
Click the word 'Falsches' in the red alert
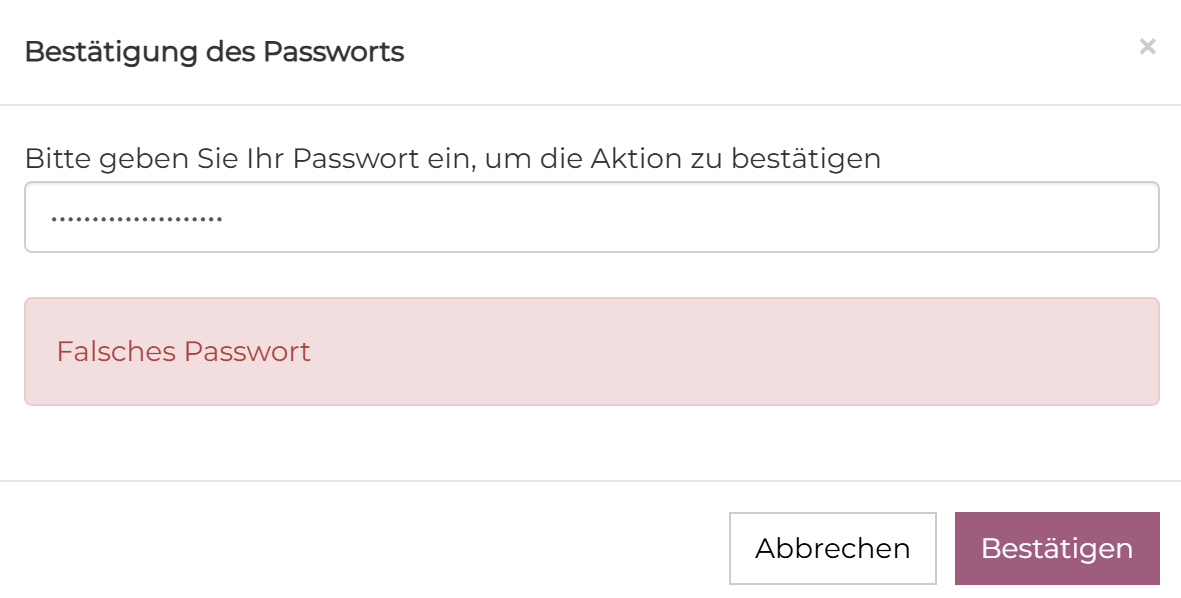click(x=117, y=351)
